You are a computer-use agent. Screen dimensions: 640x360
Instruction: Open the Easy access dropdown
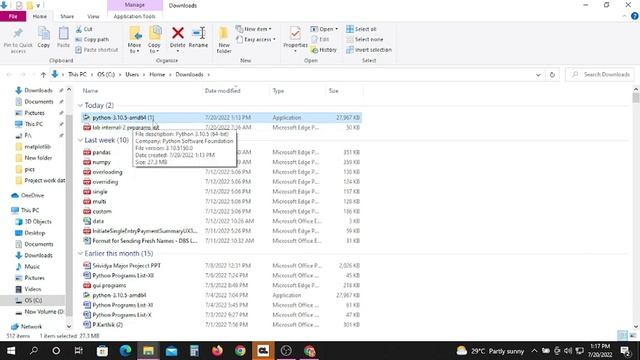point(256,40)
